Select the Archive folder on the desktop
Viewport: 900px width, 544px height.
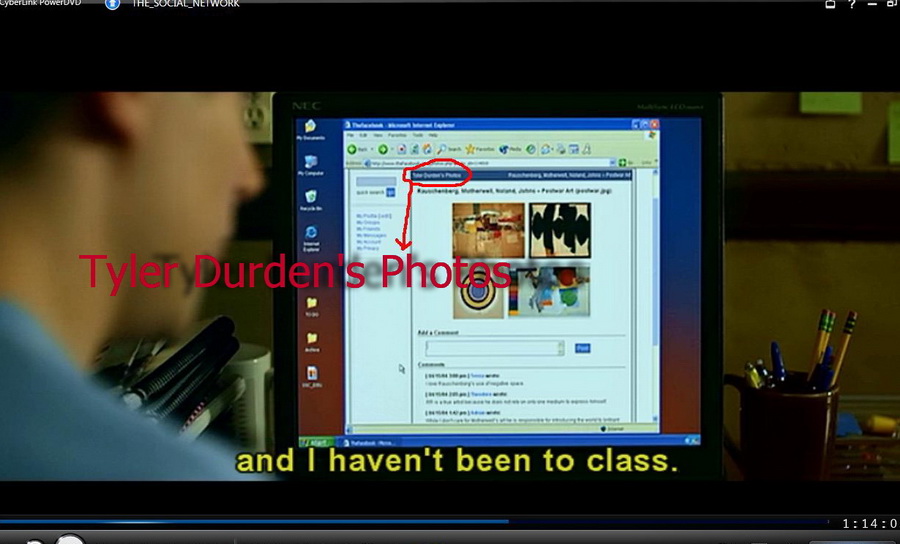[x=312, y=342]
